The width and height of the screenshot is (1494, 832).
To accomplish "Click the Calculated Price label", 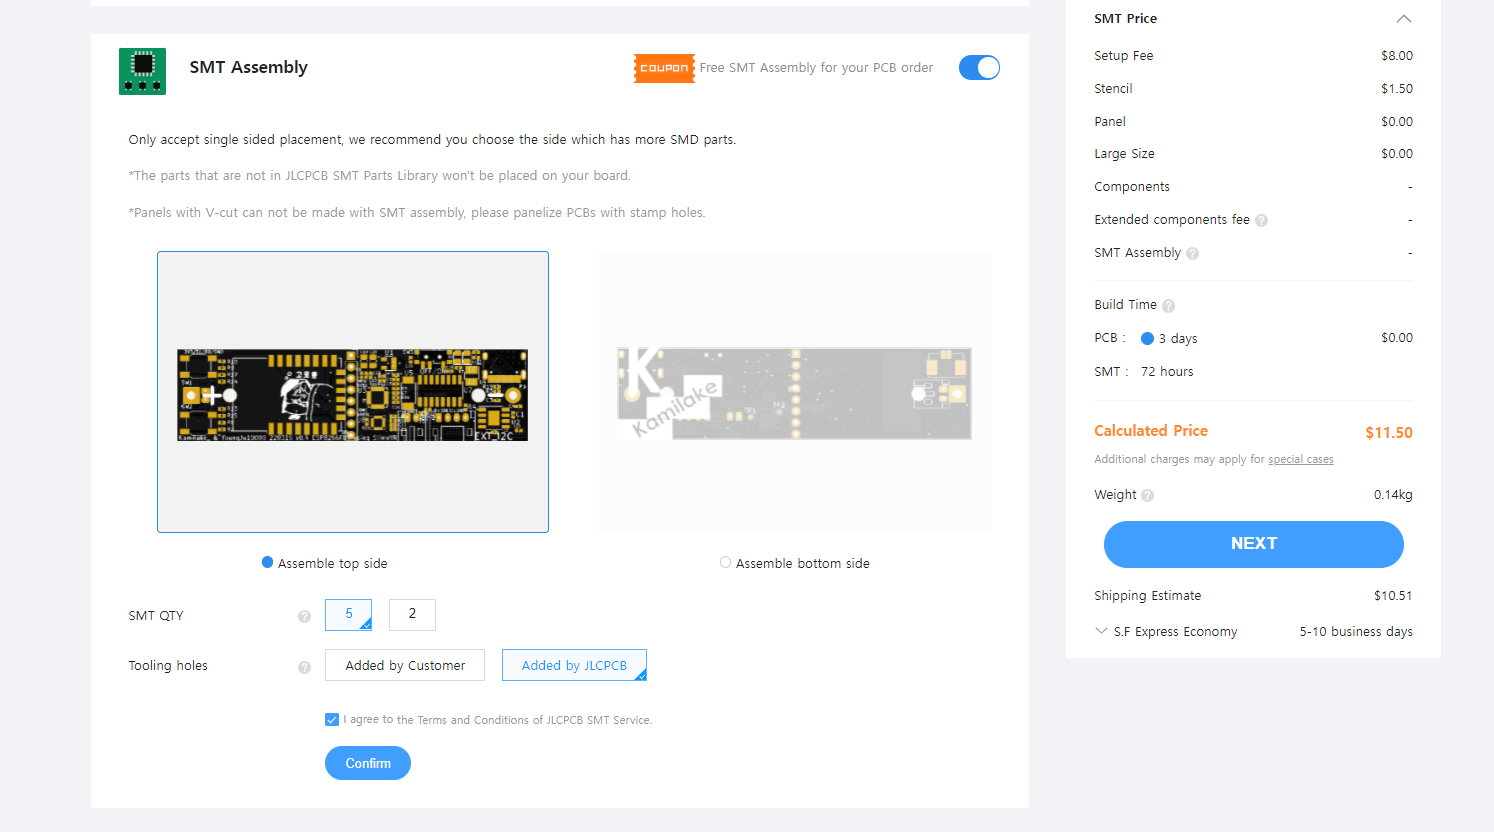I will pyautogui.click(x=1151, y=431).
